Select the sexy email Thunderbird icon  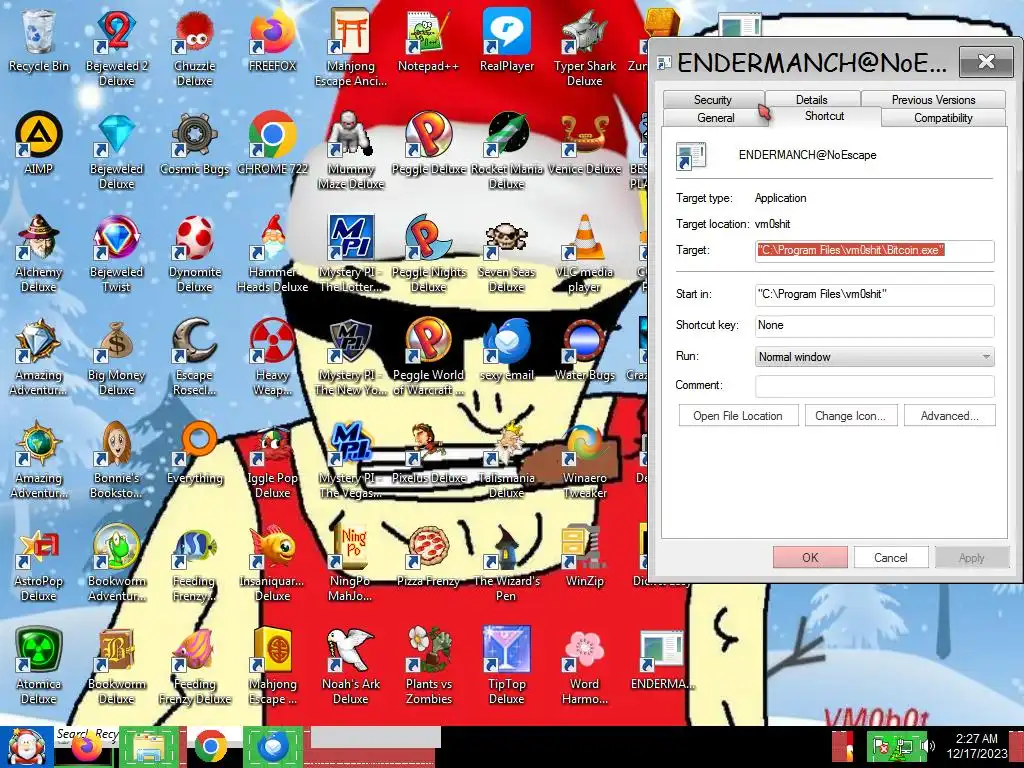[507, 350]
